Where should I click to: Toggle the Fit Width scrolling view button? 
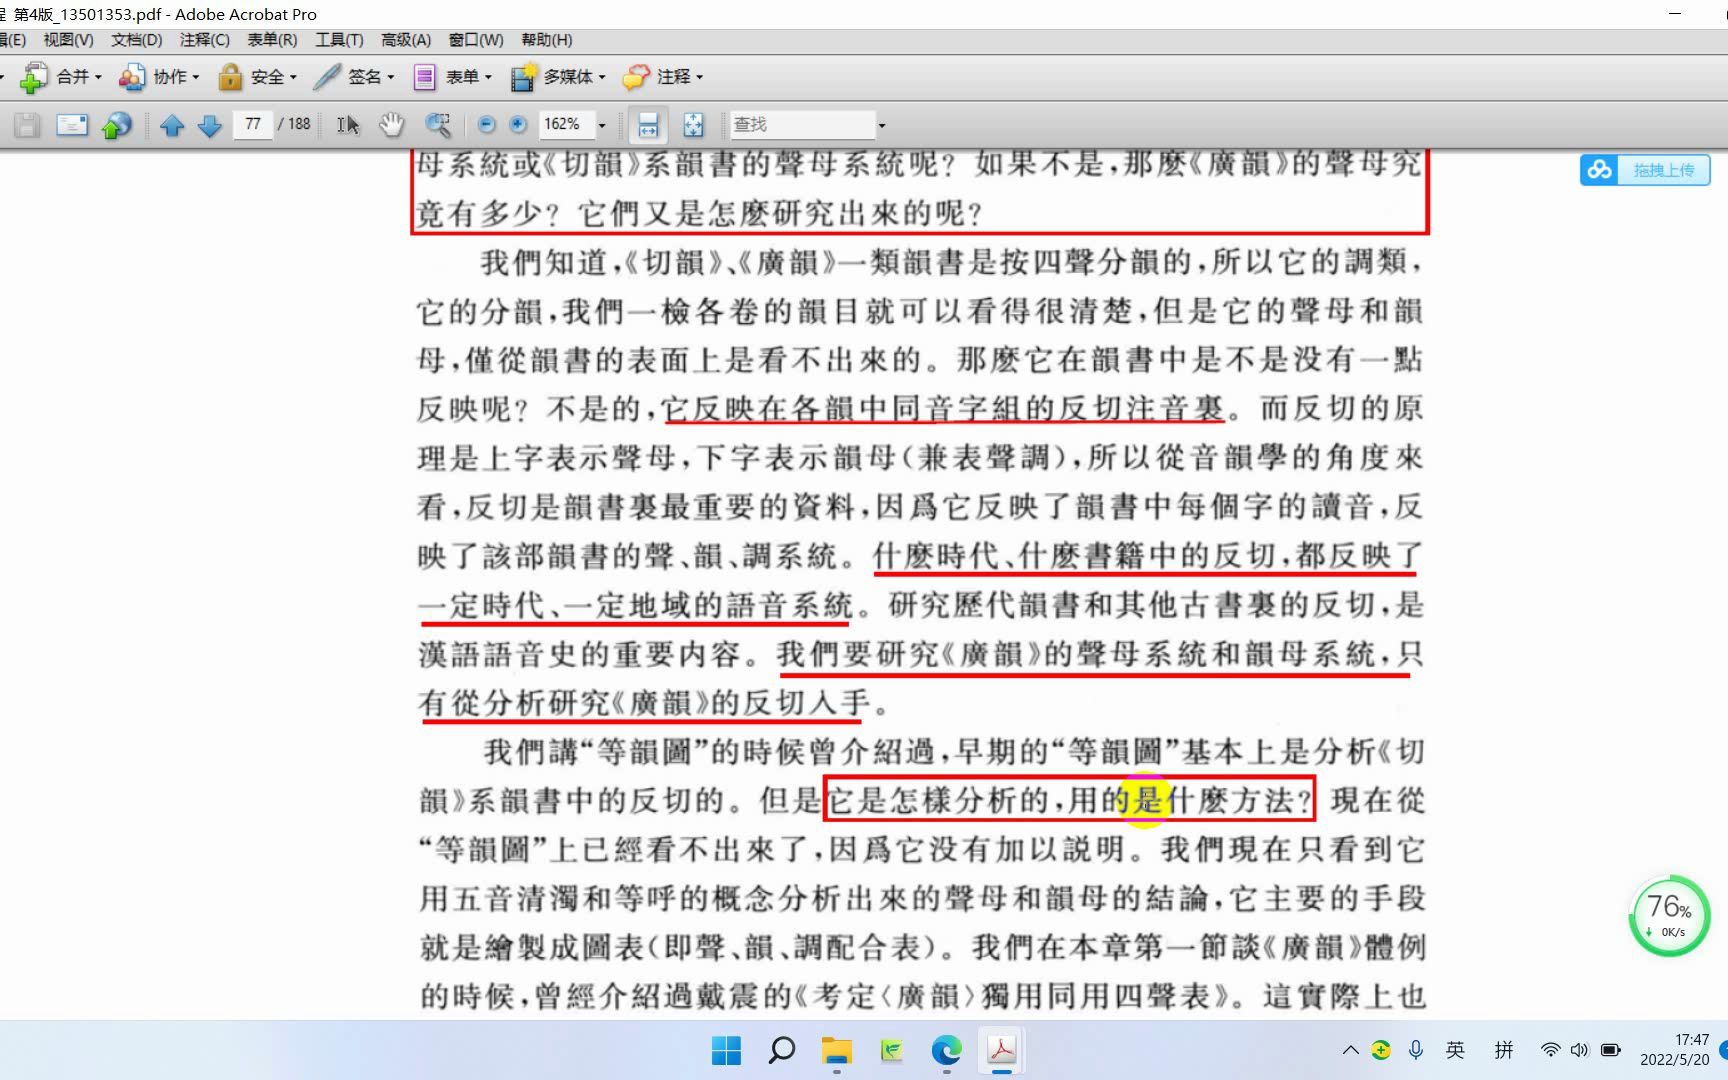coord(648,125)
